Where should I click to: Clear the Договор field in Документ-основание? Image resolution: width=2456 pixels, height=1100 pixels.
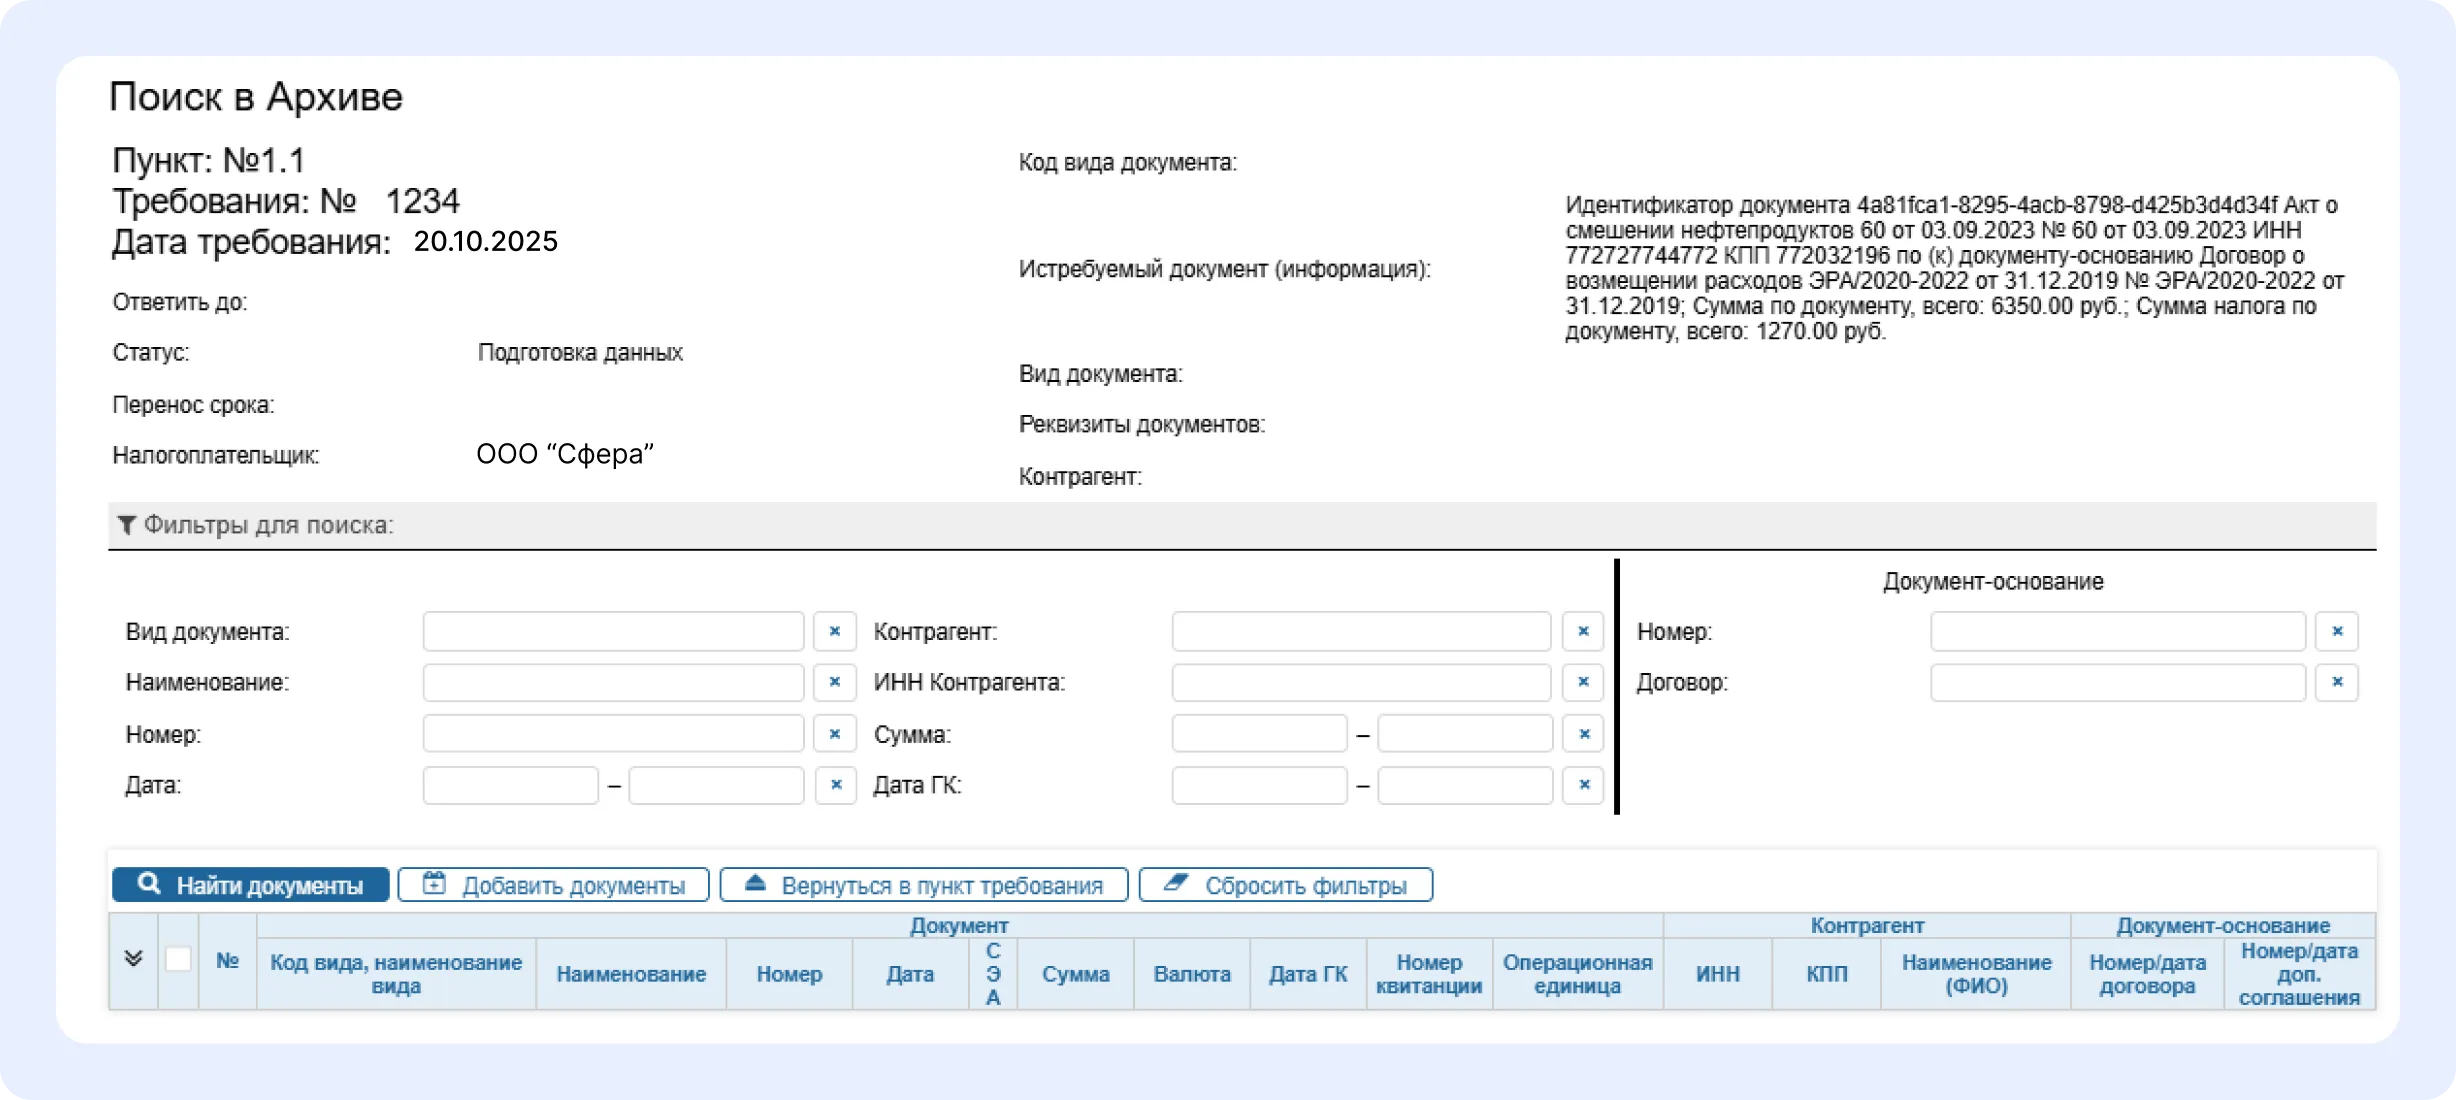click(x=2337, y=682)
